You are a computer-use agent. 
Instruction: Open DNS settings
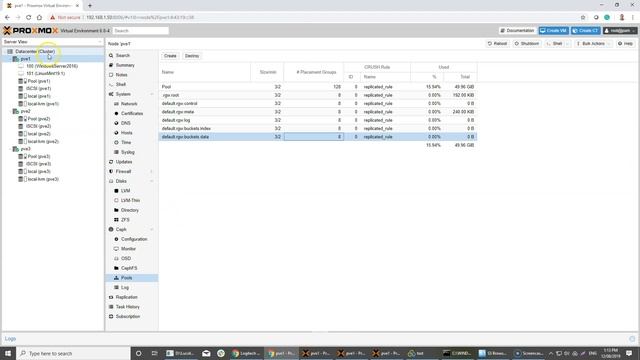(x=126, y=123)
